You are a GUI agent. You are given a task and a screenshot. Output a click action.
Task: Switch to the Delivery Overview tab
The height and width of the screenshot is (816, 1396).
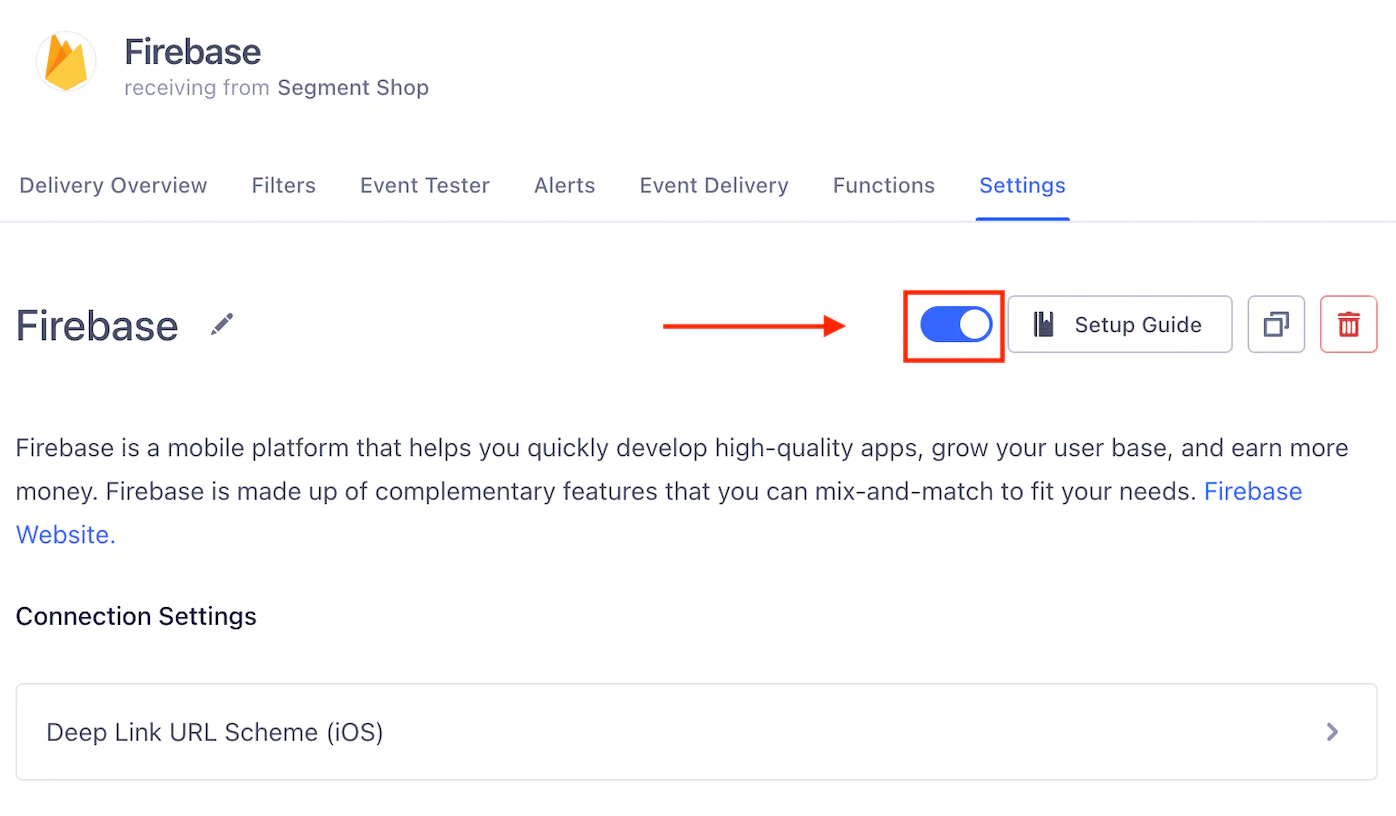113,185
